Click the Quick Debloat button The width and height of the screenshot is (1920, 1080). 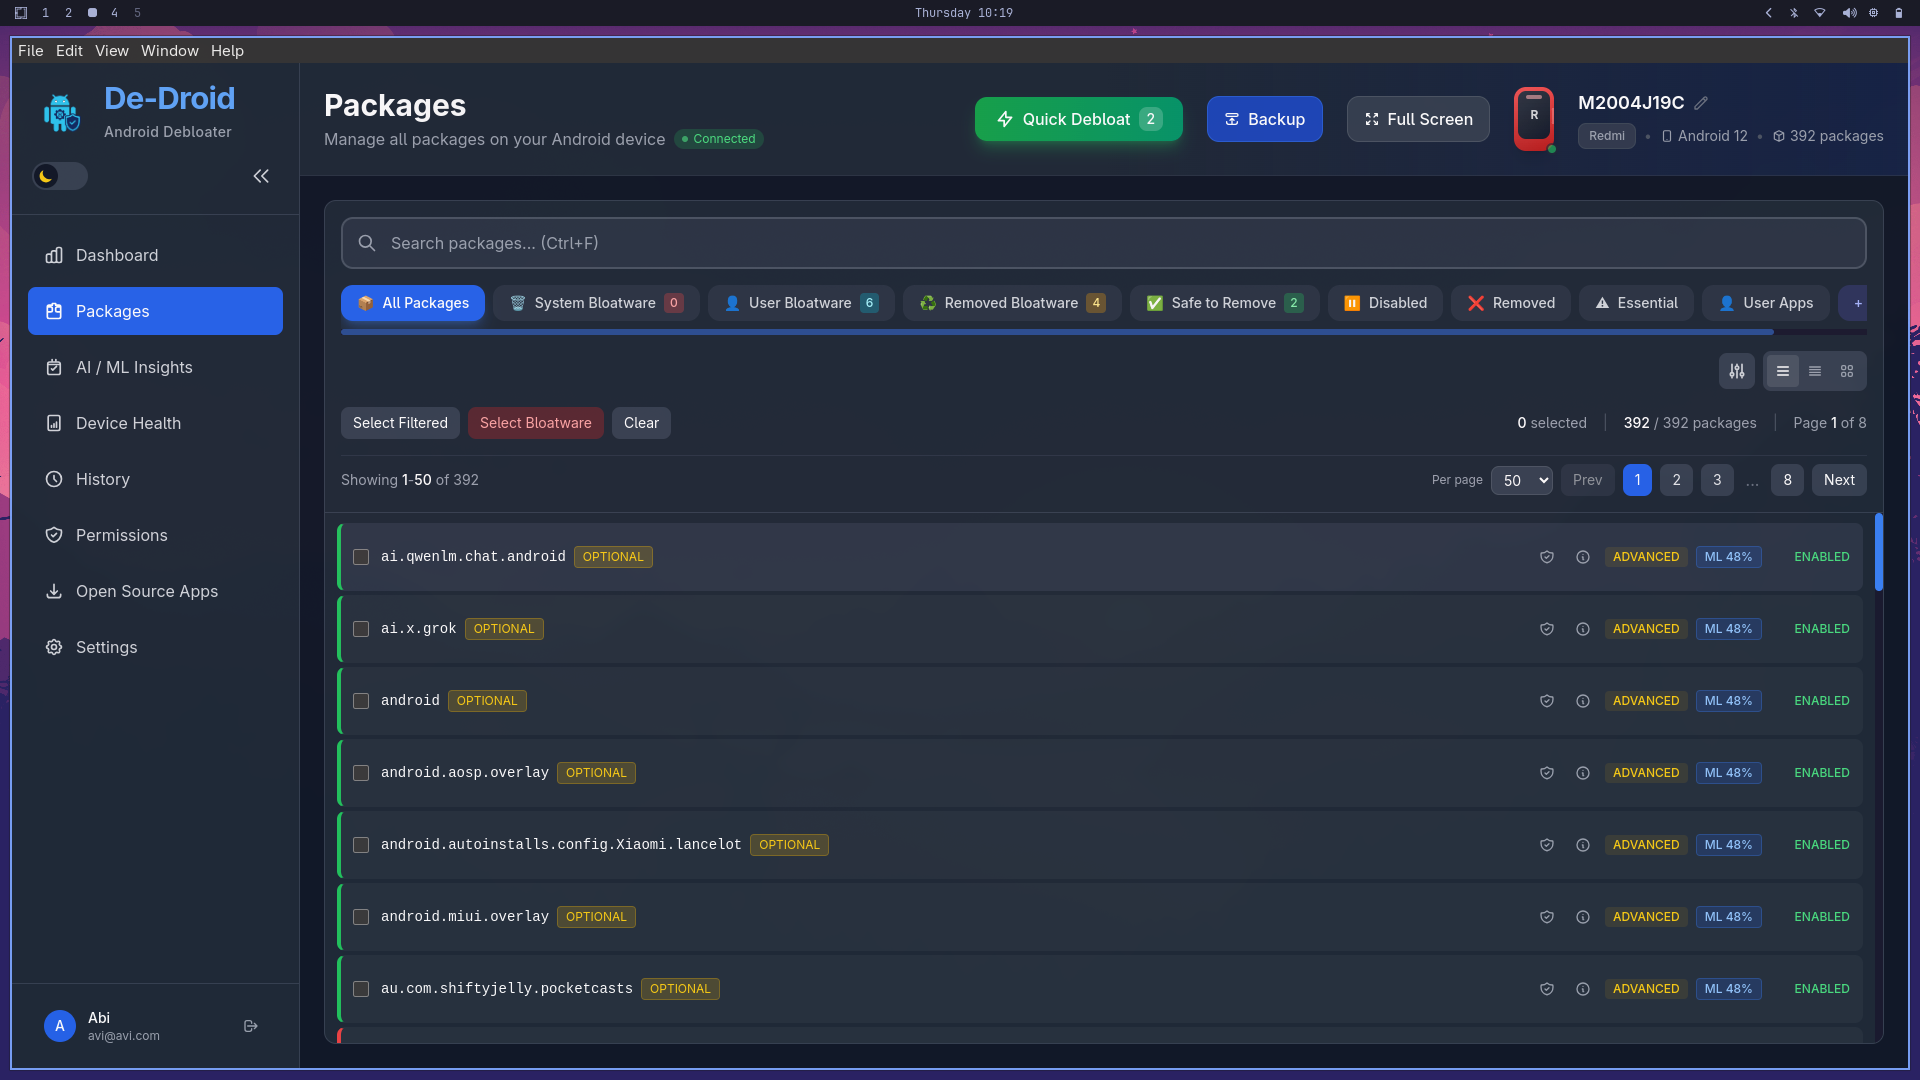1078,119
